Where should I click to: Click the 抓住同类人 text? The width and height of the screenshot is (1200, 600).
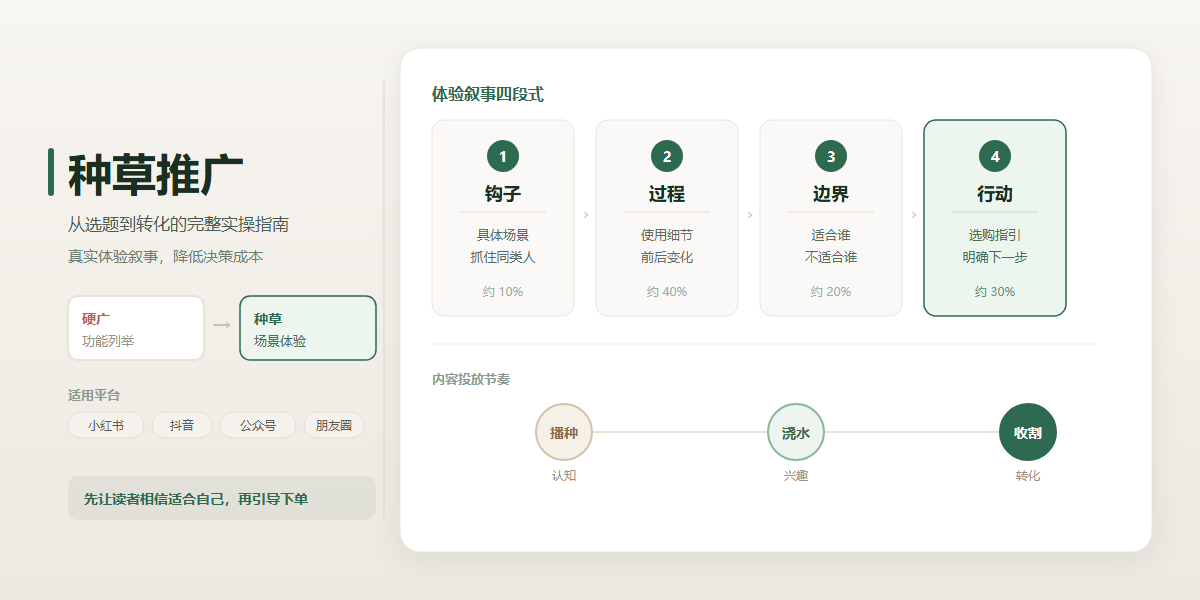[x=503, y=257]
